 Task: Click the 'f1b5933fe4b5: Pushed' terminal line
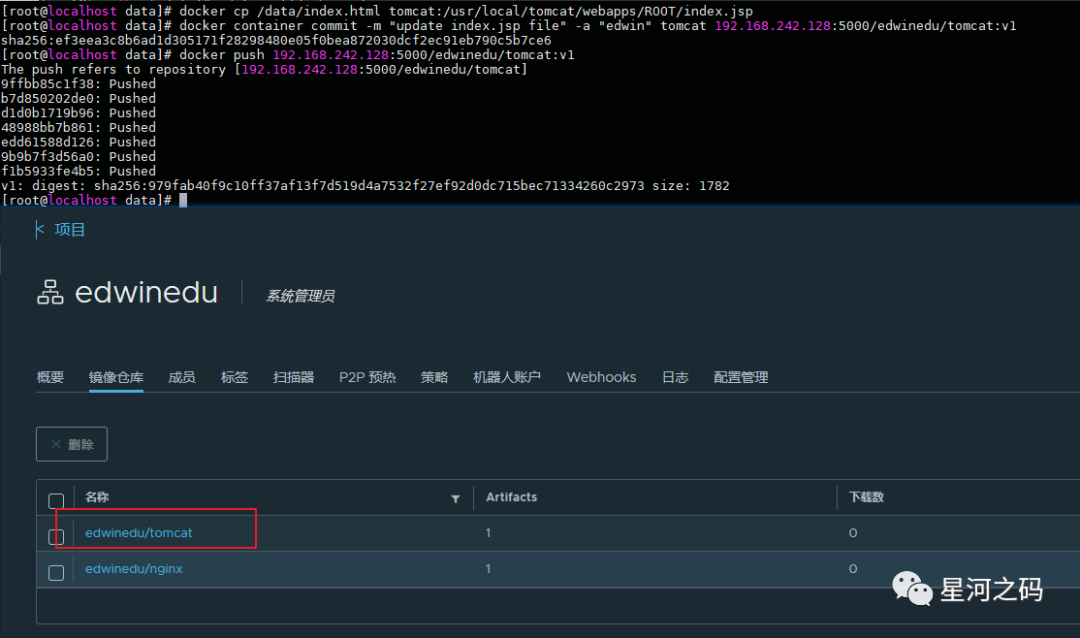point(79,171)
